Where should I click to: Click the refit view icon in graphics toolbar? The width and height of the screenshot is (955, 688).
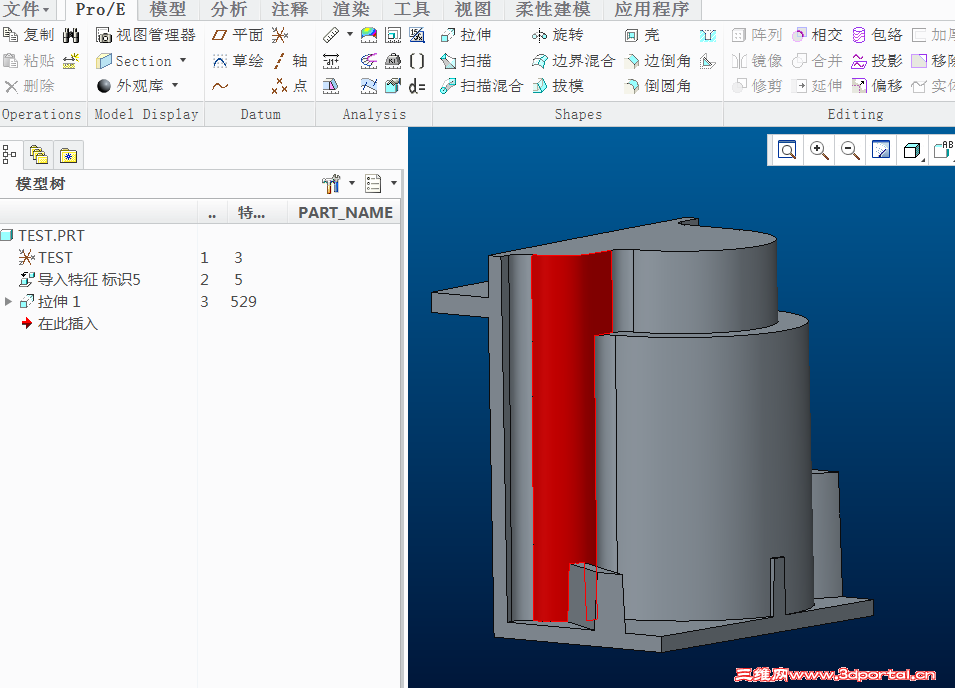click(788, 150)
